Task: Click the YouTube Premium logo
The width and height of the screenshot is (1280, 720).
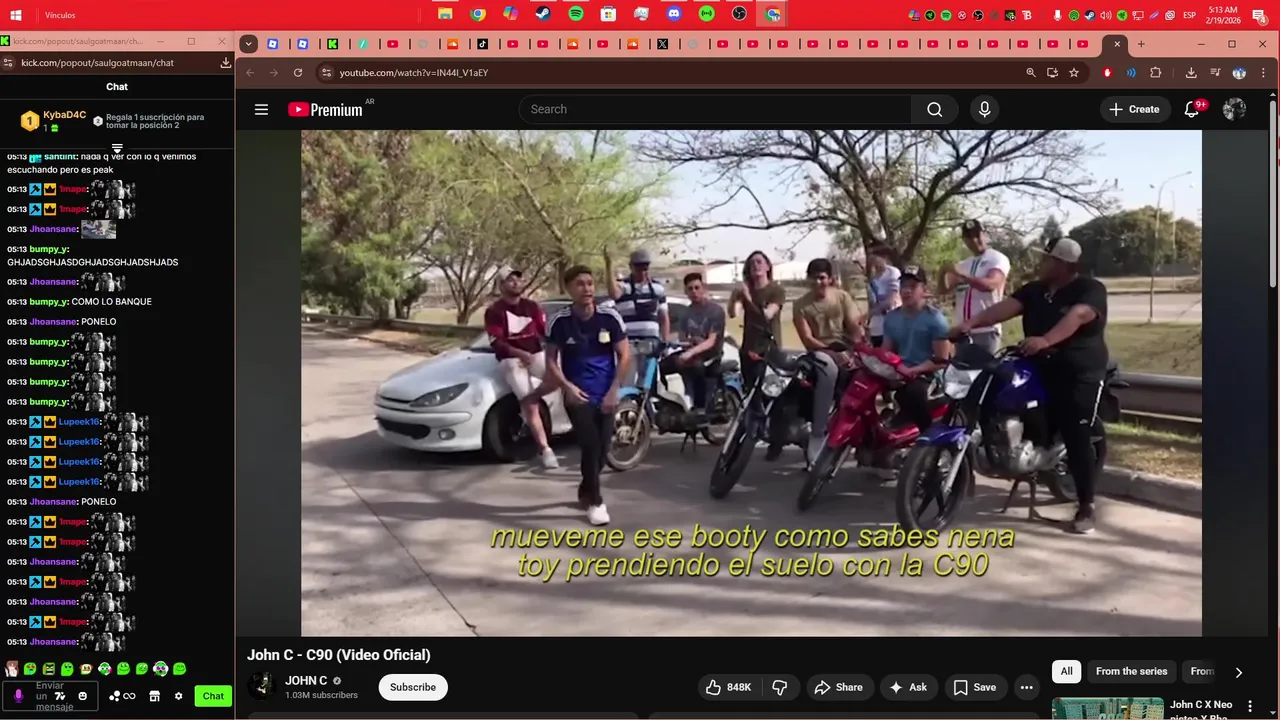Action: (325, 110)
